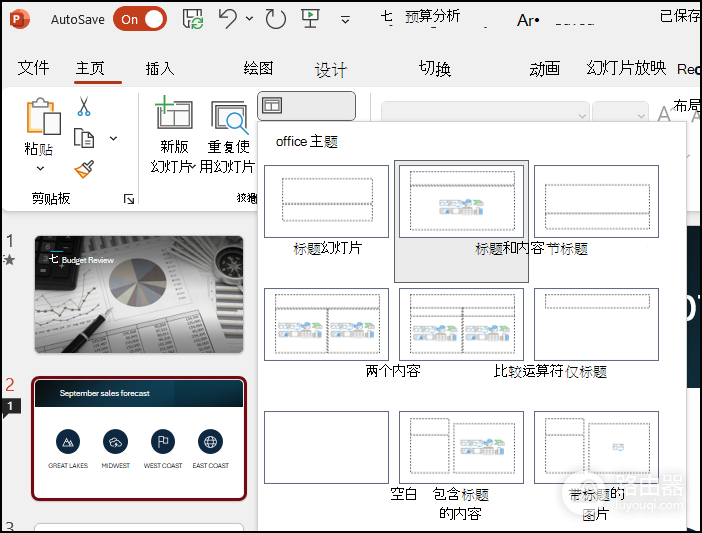Choose the 空白 blank layout thumbnail
Viewport: 702px width, 533px height.
(x=326, y=448)
